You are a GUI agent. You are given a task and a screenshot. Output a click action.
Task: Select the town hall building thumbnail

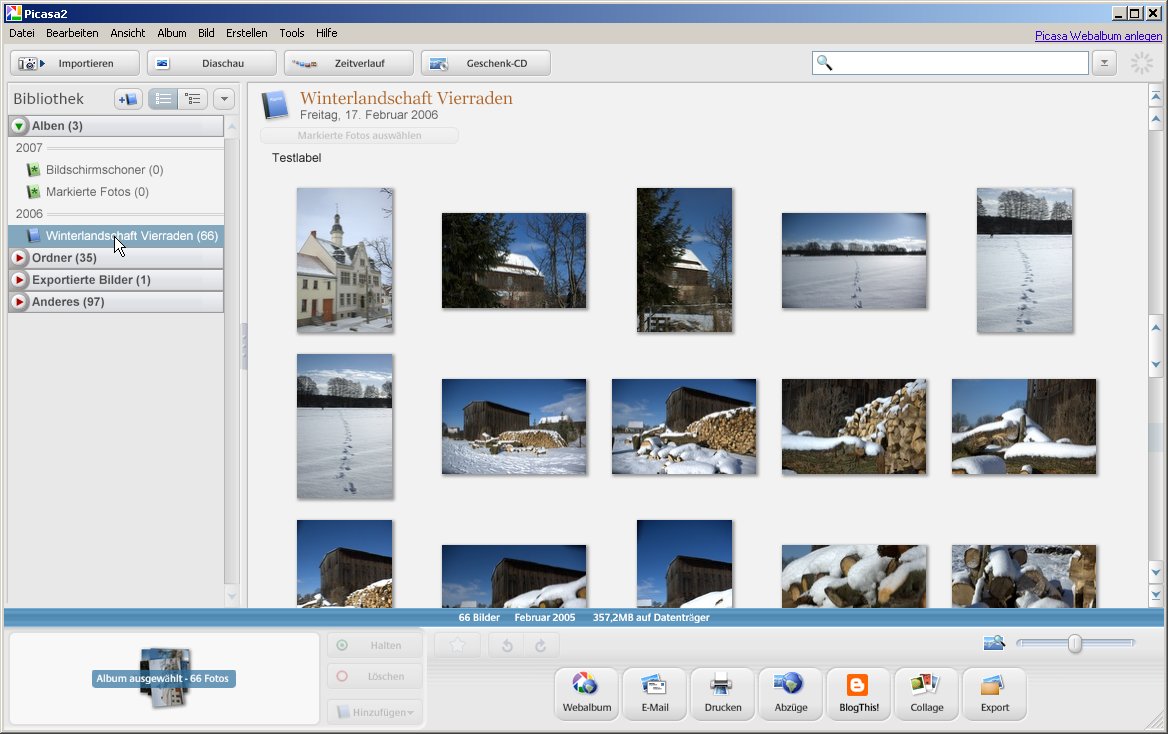pos(344,260)
